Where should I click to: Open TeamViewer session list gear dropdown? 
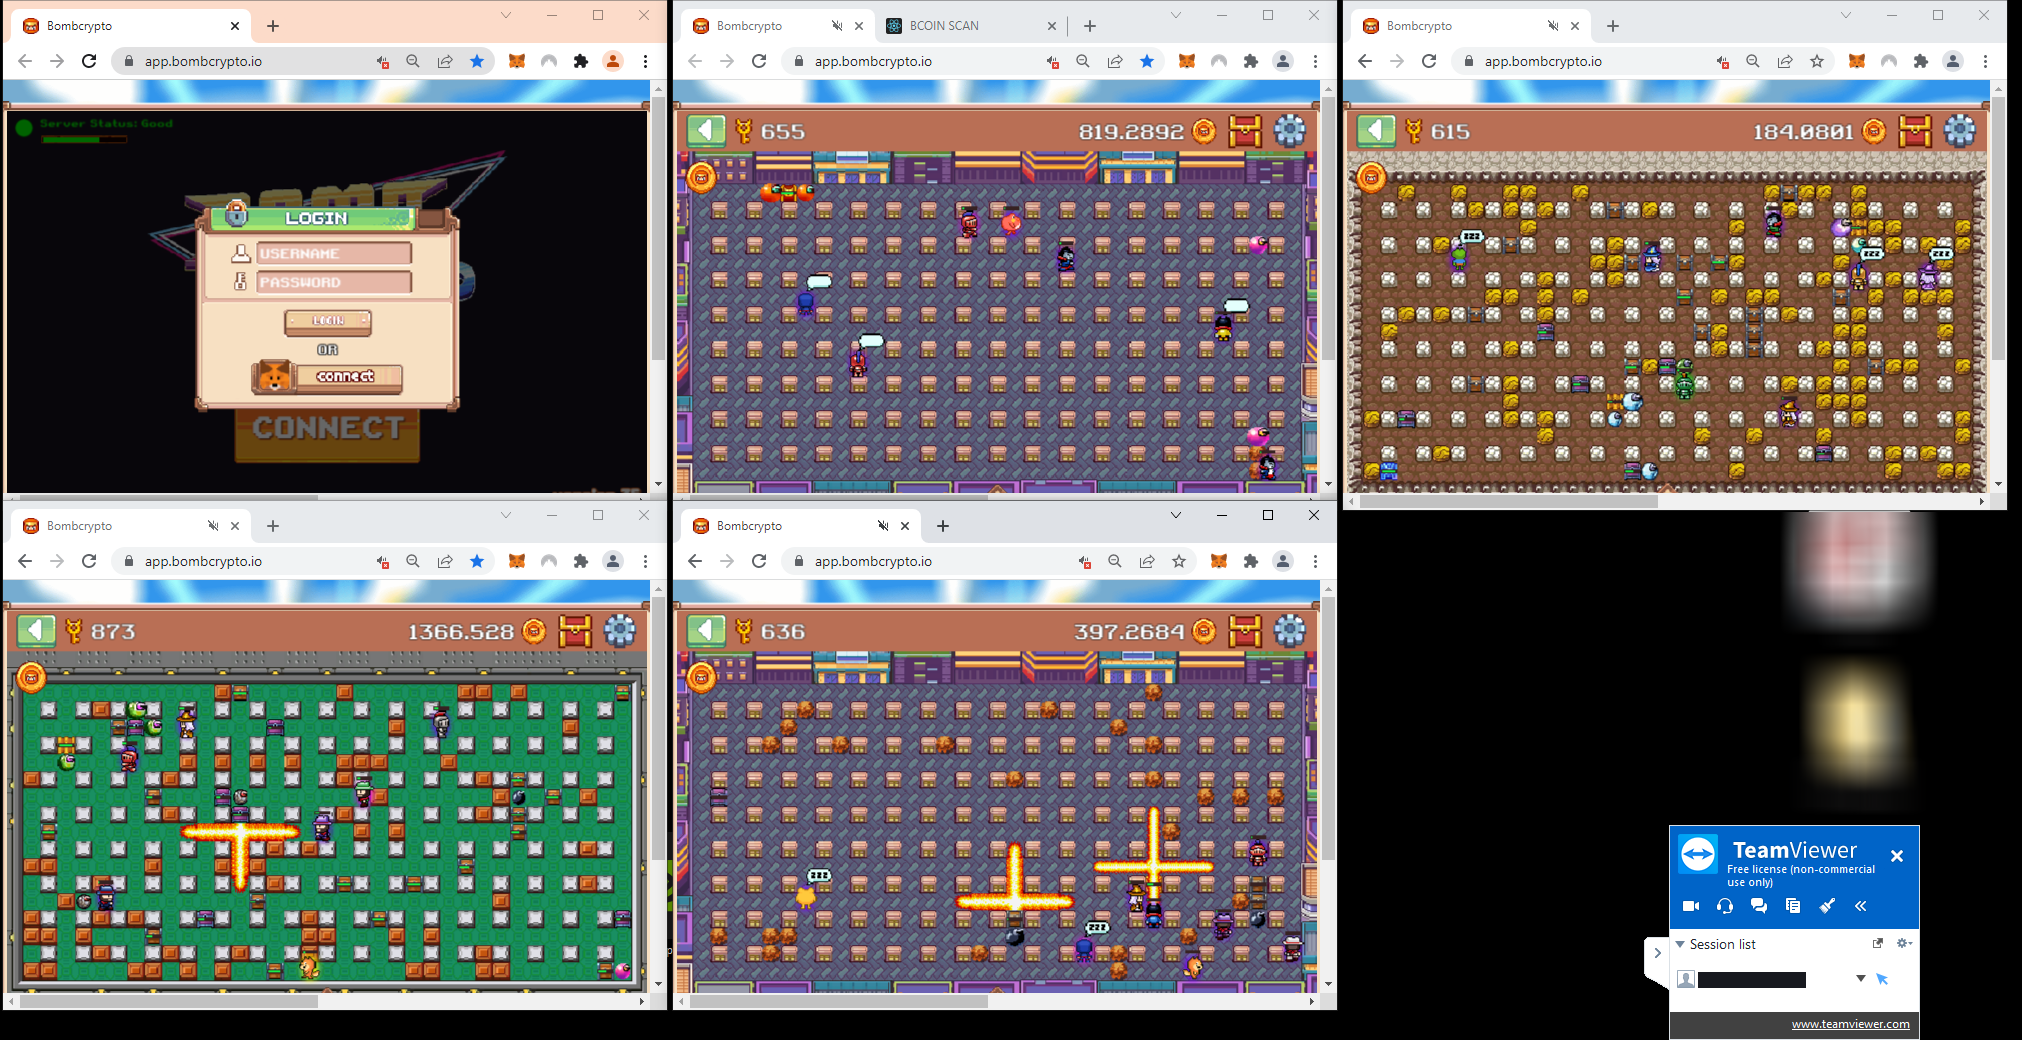pos(1904,943)
